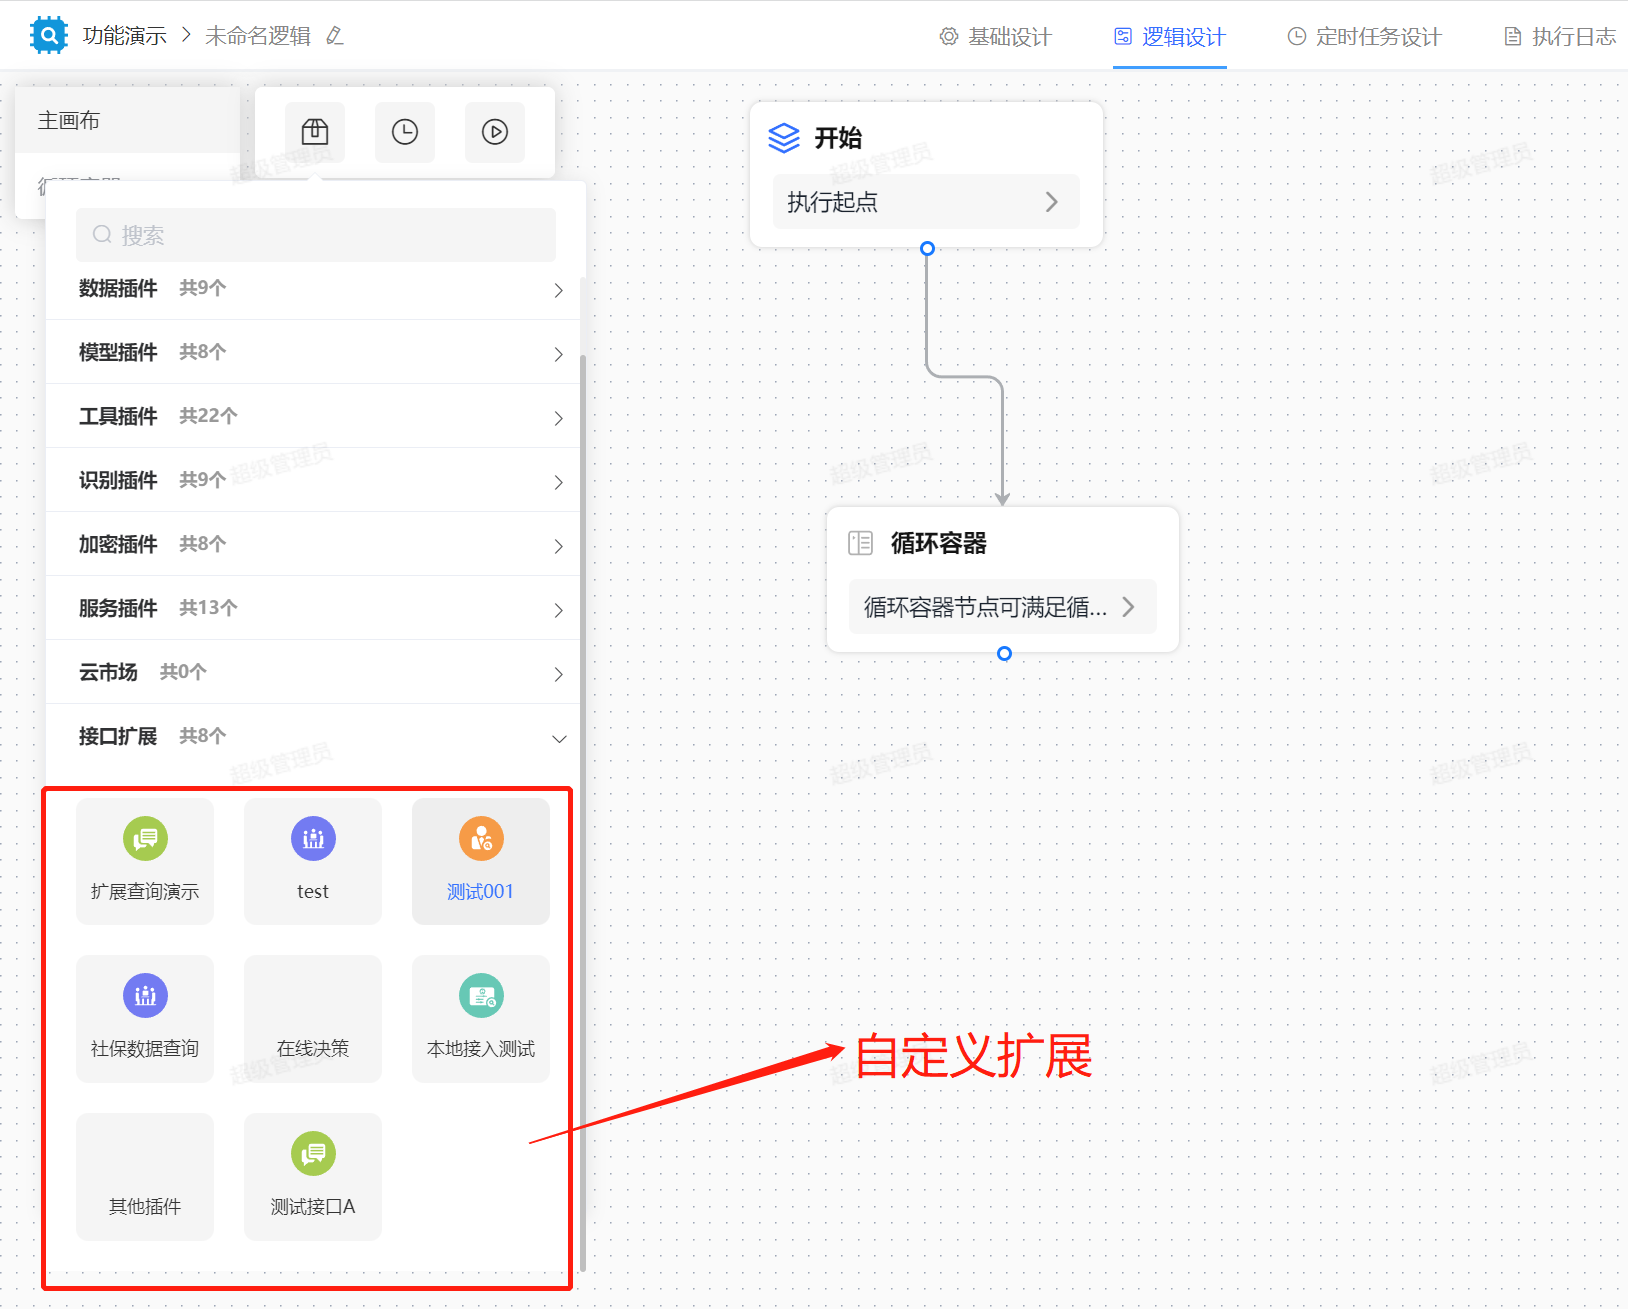Click the 执行日志 document icon

[1512, 36]
